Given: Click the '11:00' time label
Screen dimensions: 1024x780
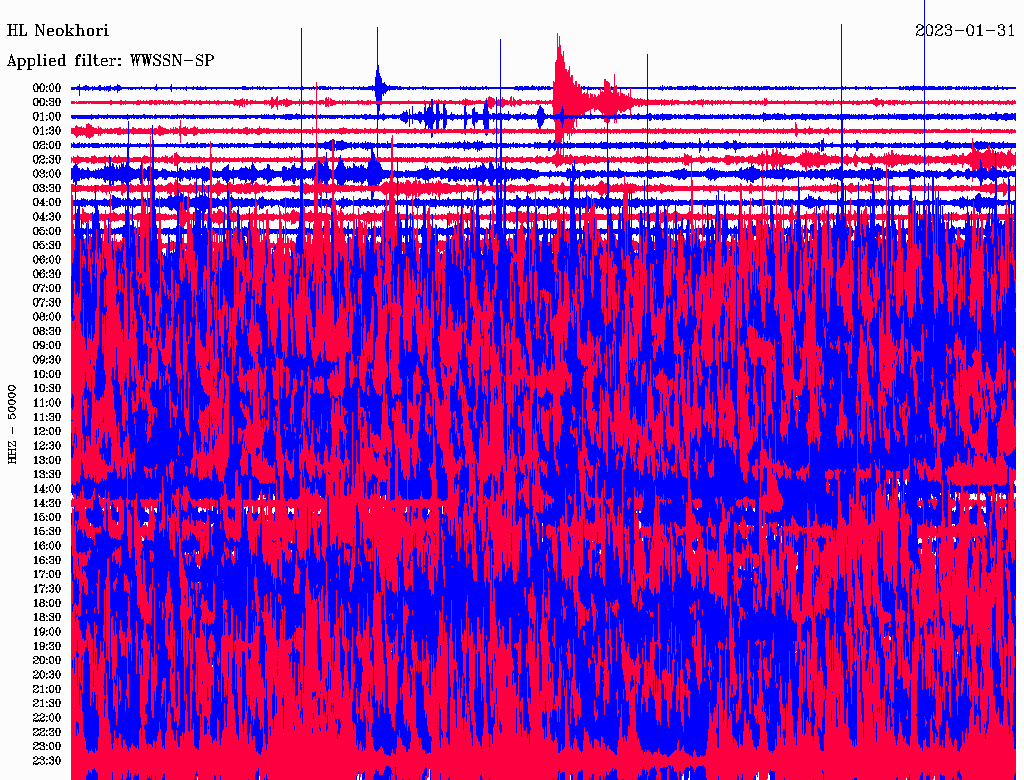Looking at the screenshot, I should tap(47, 403).
